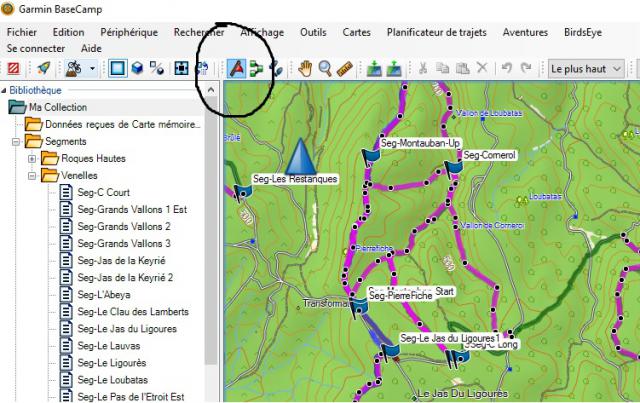This screenshot has height=403, width=640.
Task: Select the cyclist activity profile icon
Action: (x=73, y=69)
